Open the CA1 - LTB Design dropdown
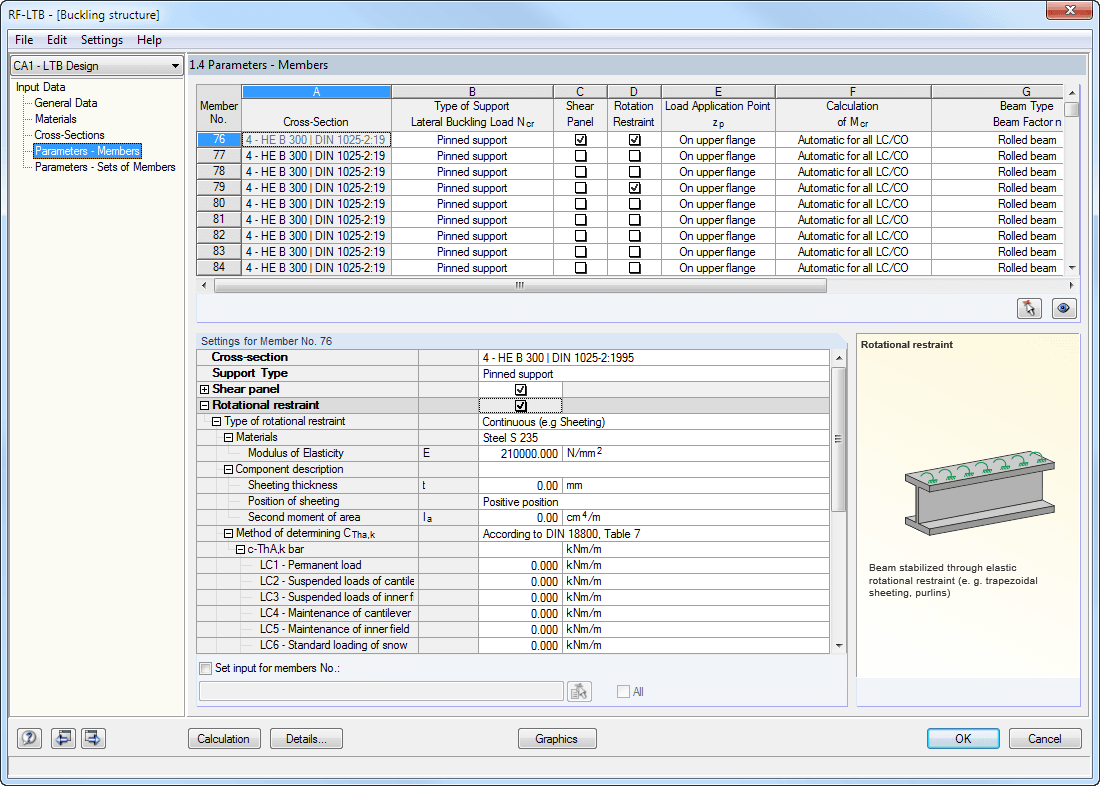 point(96,66)
